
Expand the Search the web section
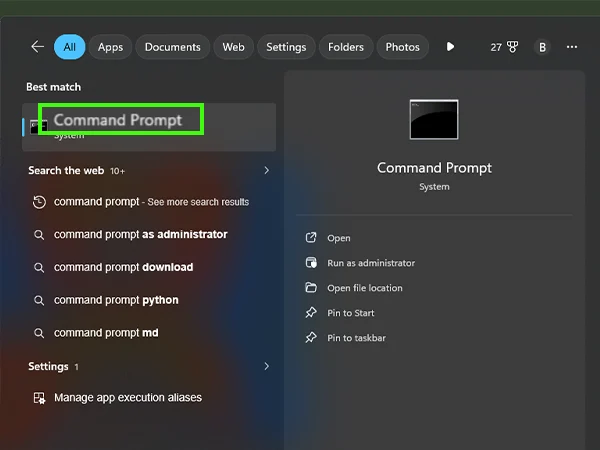tap(267, 170)
